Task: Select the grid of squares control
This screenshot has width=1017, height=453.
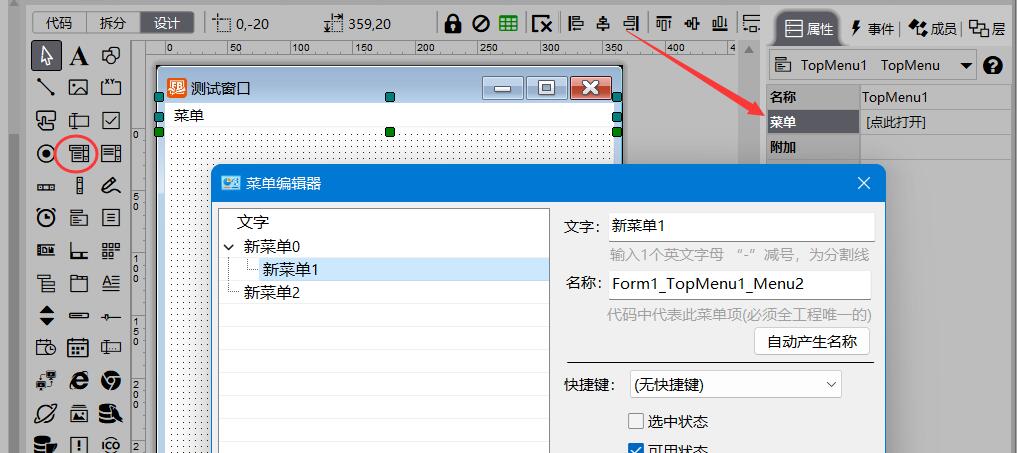Action: coord(111,251)
